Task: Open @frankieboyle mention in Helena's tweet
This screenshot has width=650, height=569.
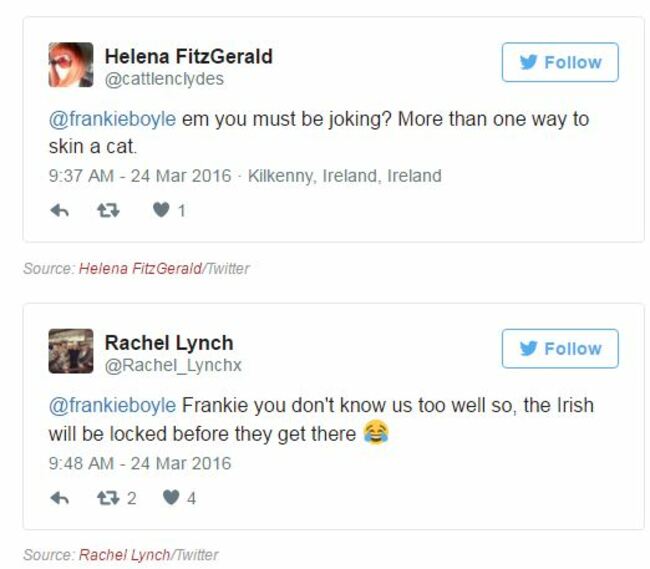Action: tap(112, 120)
